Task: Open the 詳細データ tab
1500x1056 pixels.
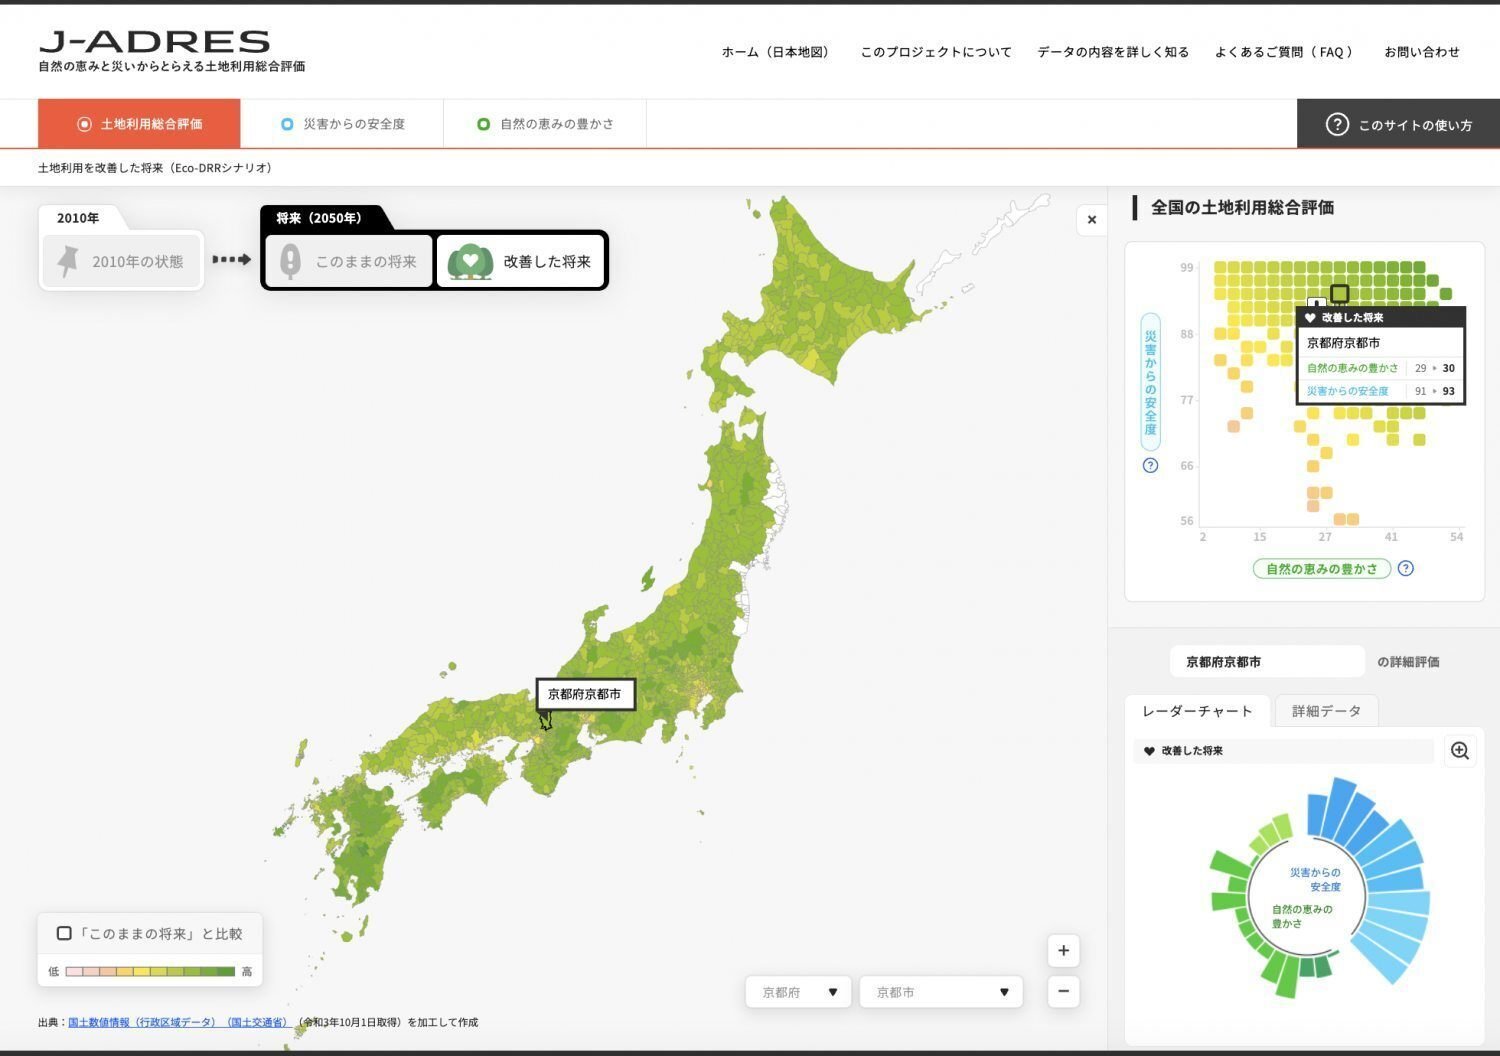Action: (1327, 710)
